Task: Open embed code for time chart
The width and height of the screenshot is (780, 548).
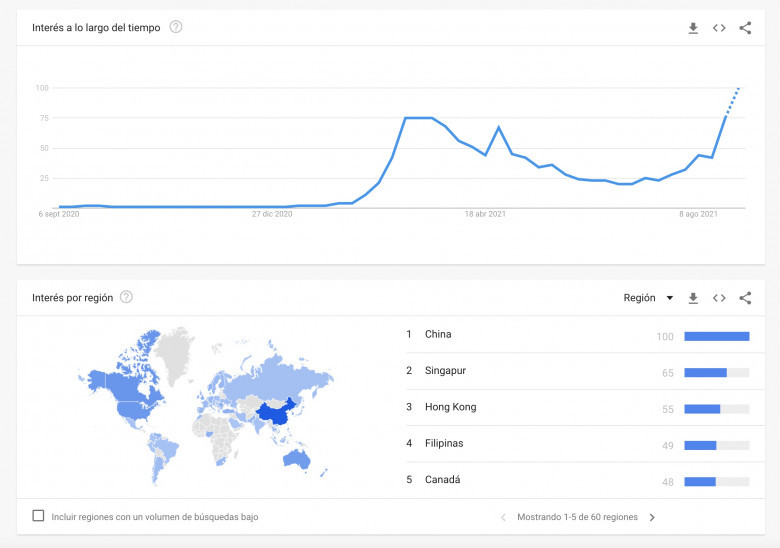Action: pyautogui.click(x=719, y=28)
